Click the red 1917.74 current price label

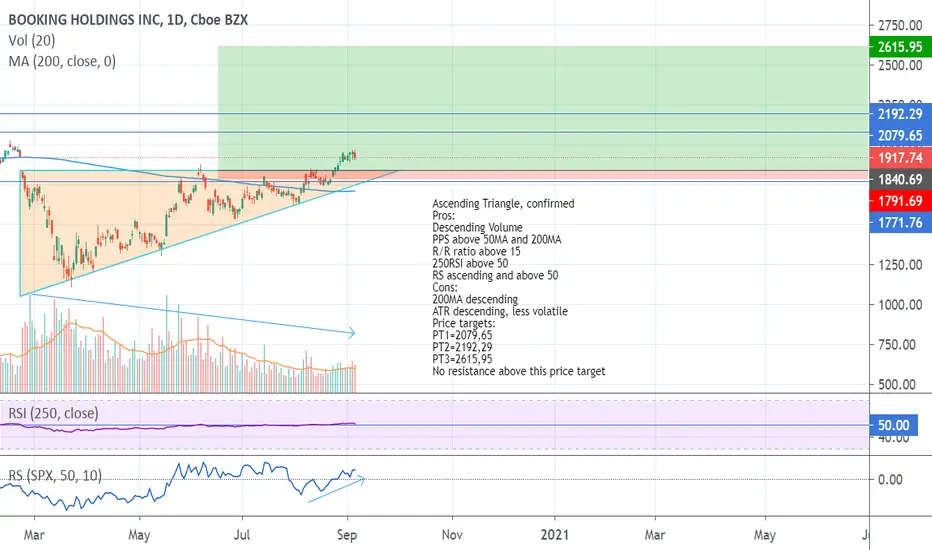coord(900,158)
